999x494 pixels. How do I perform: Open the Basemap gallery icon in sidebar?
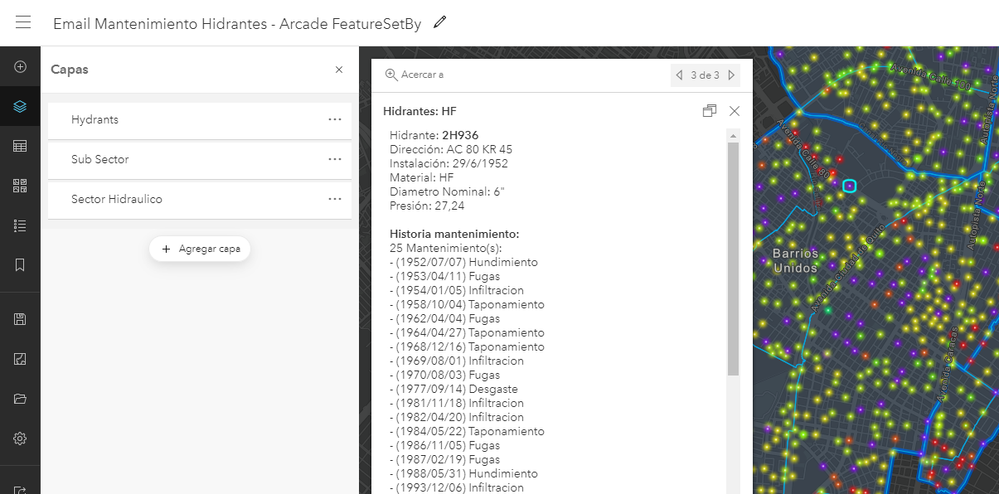[20, 185]
